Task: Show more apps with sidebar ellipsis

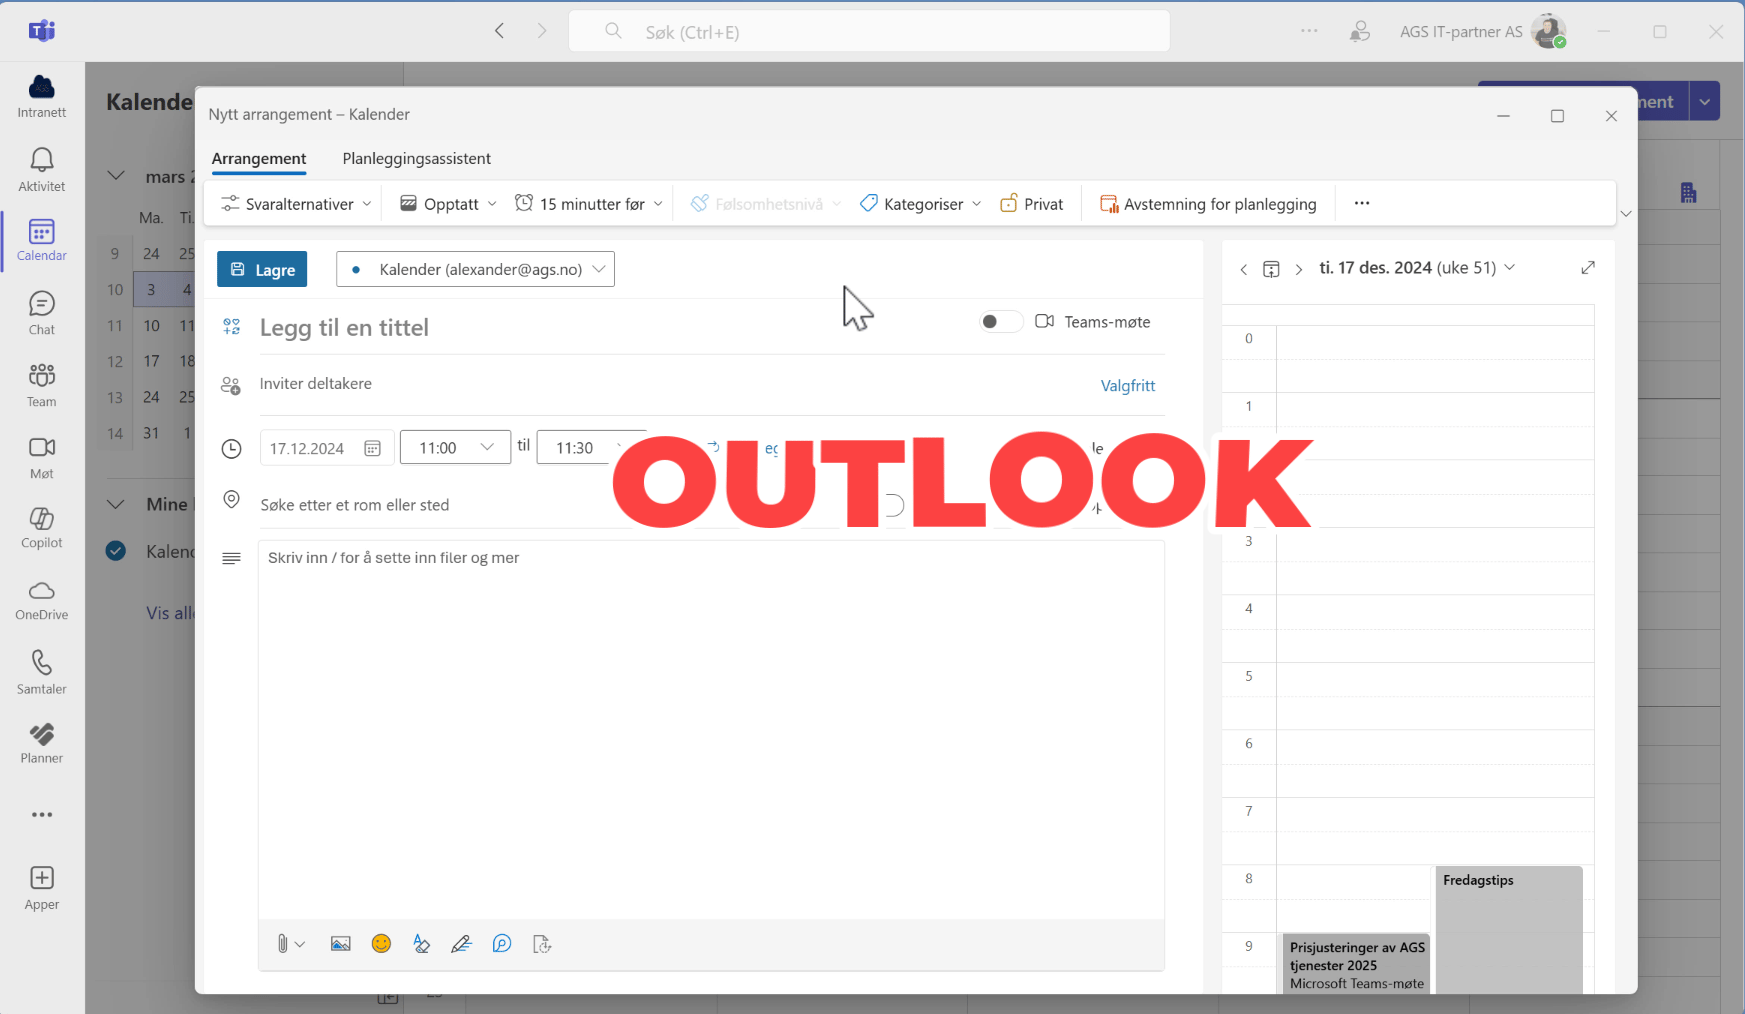Action: pos(42,815)
